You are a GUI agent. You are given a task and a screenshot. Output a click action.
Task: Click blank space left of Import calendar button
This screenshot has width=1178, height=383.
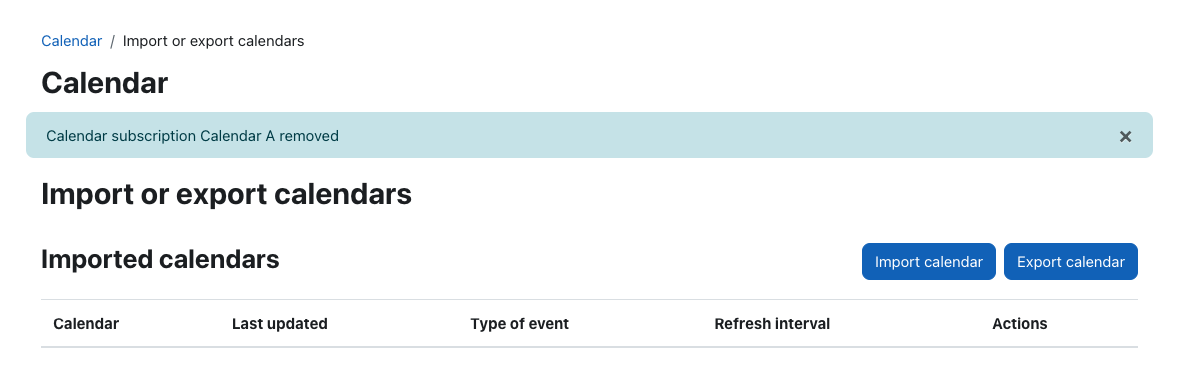coord(571,261)
